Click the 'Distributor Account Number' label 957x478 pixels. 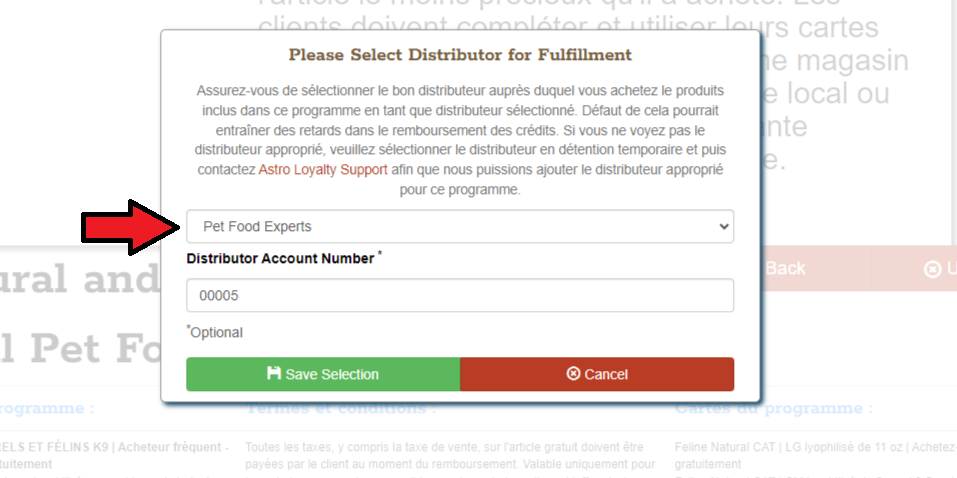(280, 259)
